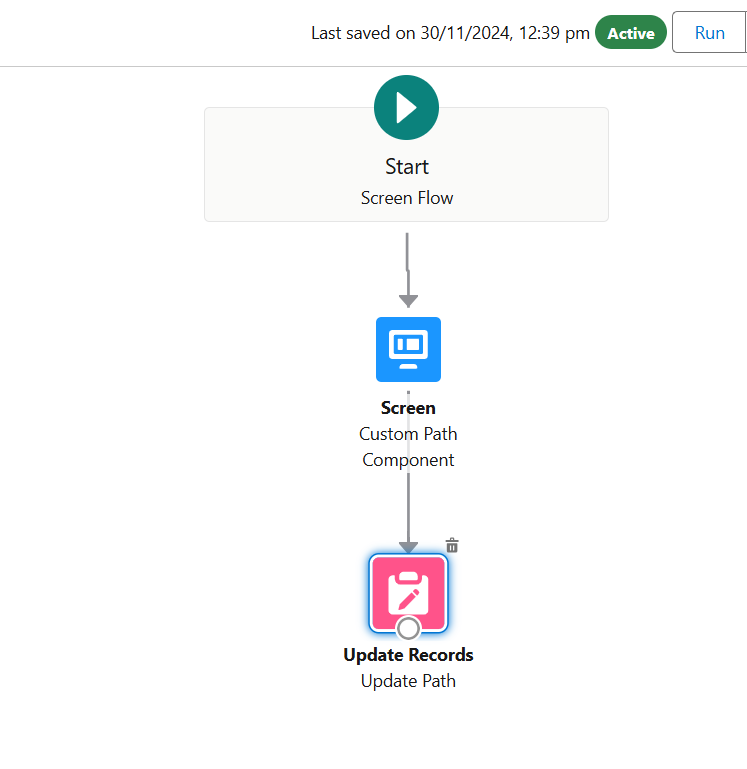Click the Custom Path Component label
The width and height of the screenshot is (747, 769).
408,447
